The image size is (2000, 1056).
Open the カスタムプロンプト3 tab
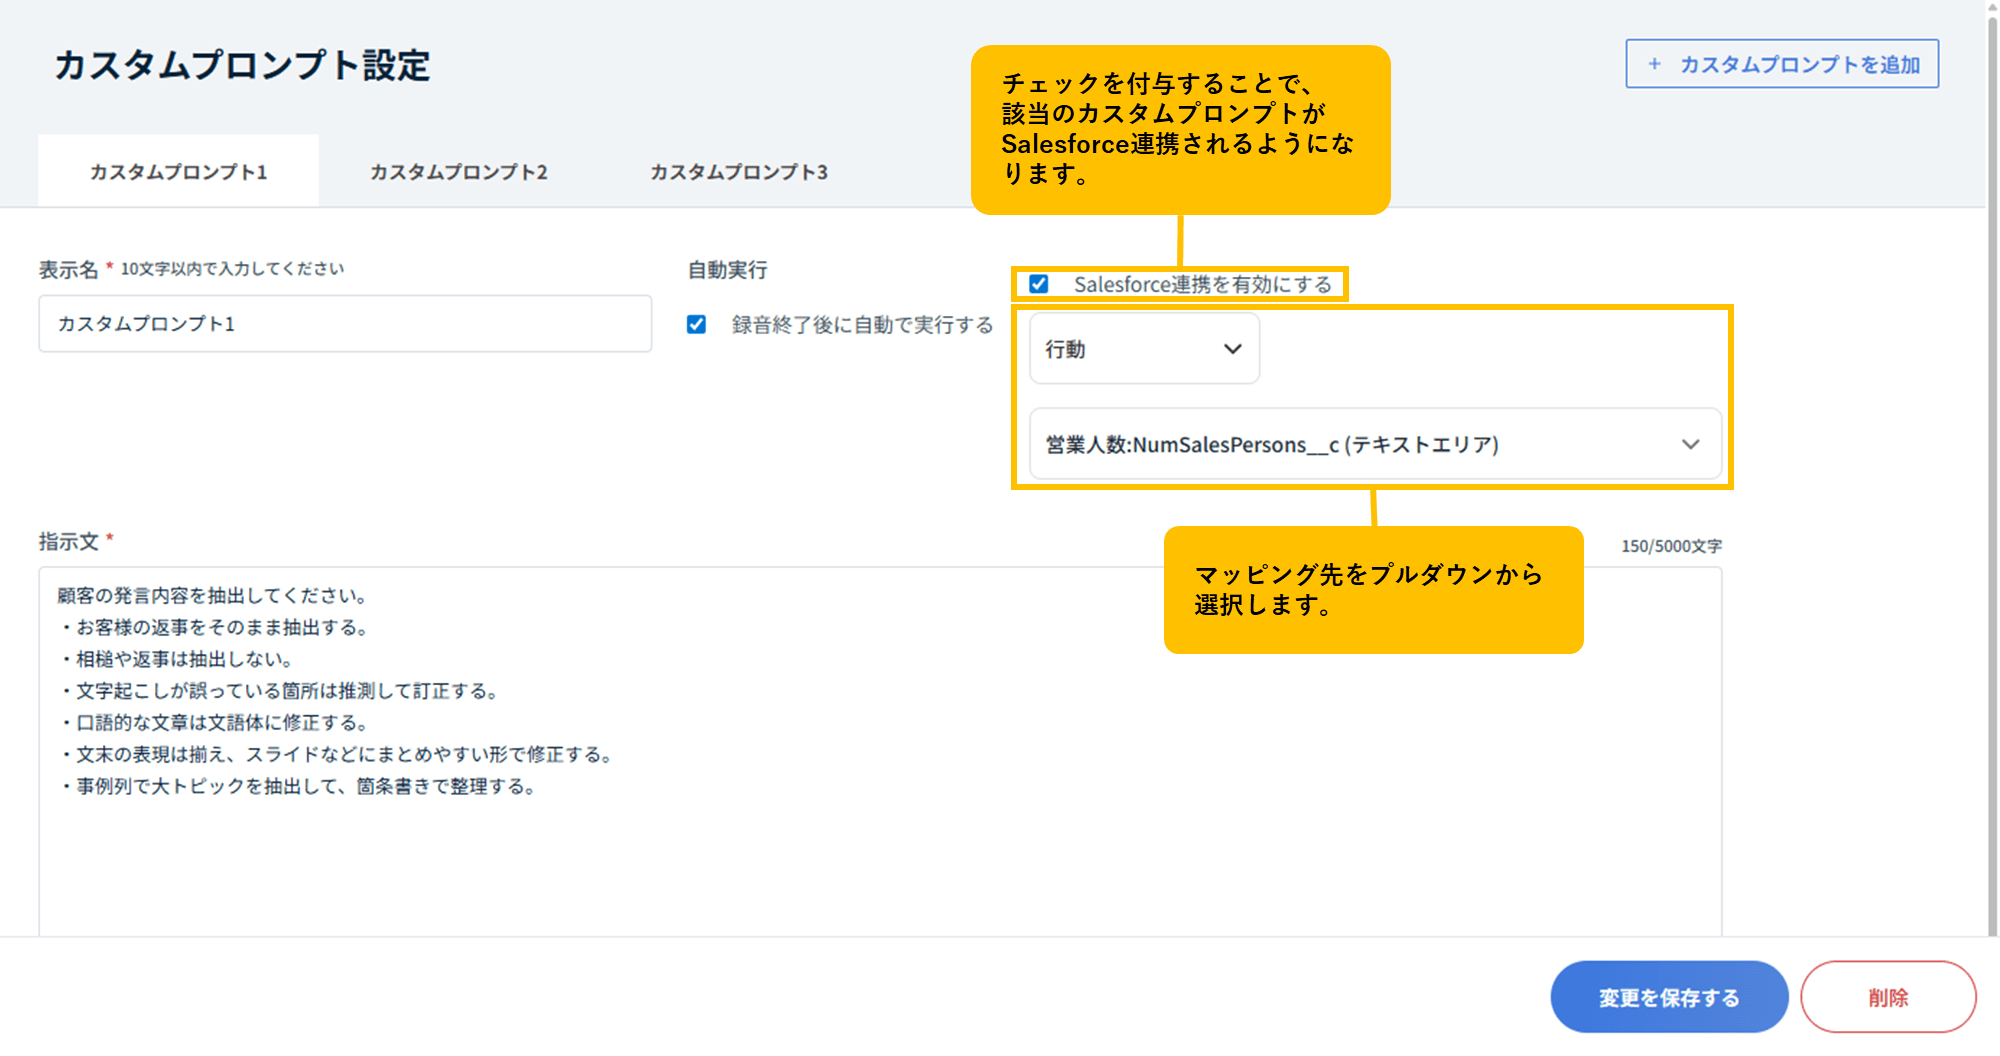pyautogui.click(x=739, y=172)
